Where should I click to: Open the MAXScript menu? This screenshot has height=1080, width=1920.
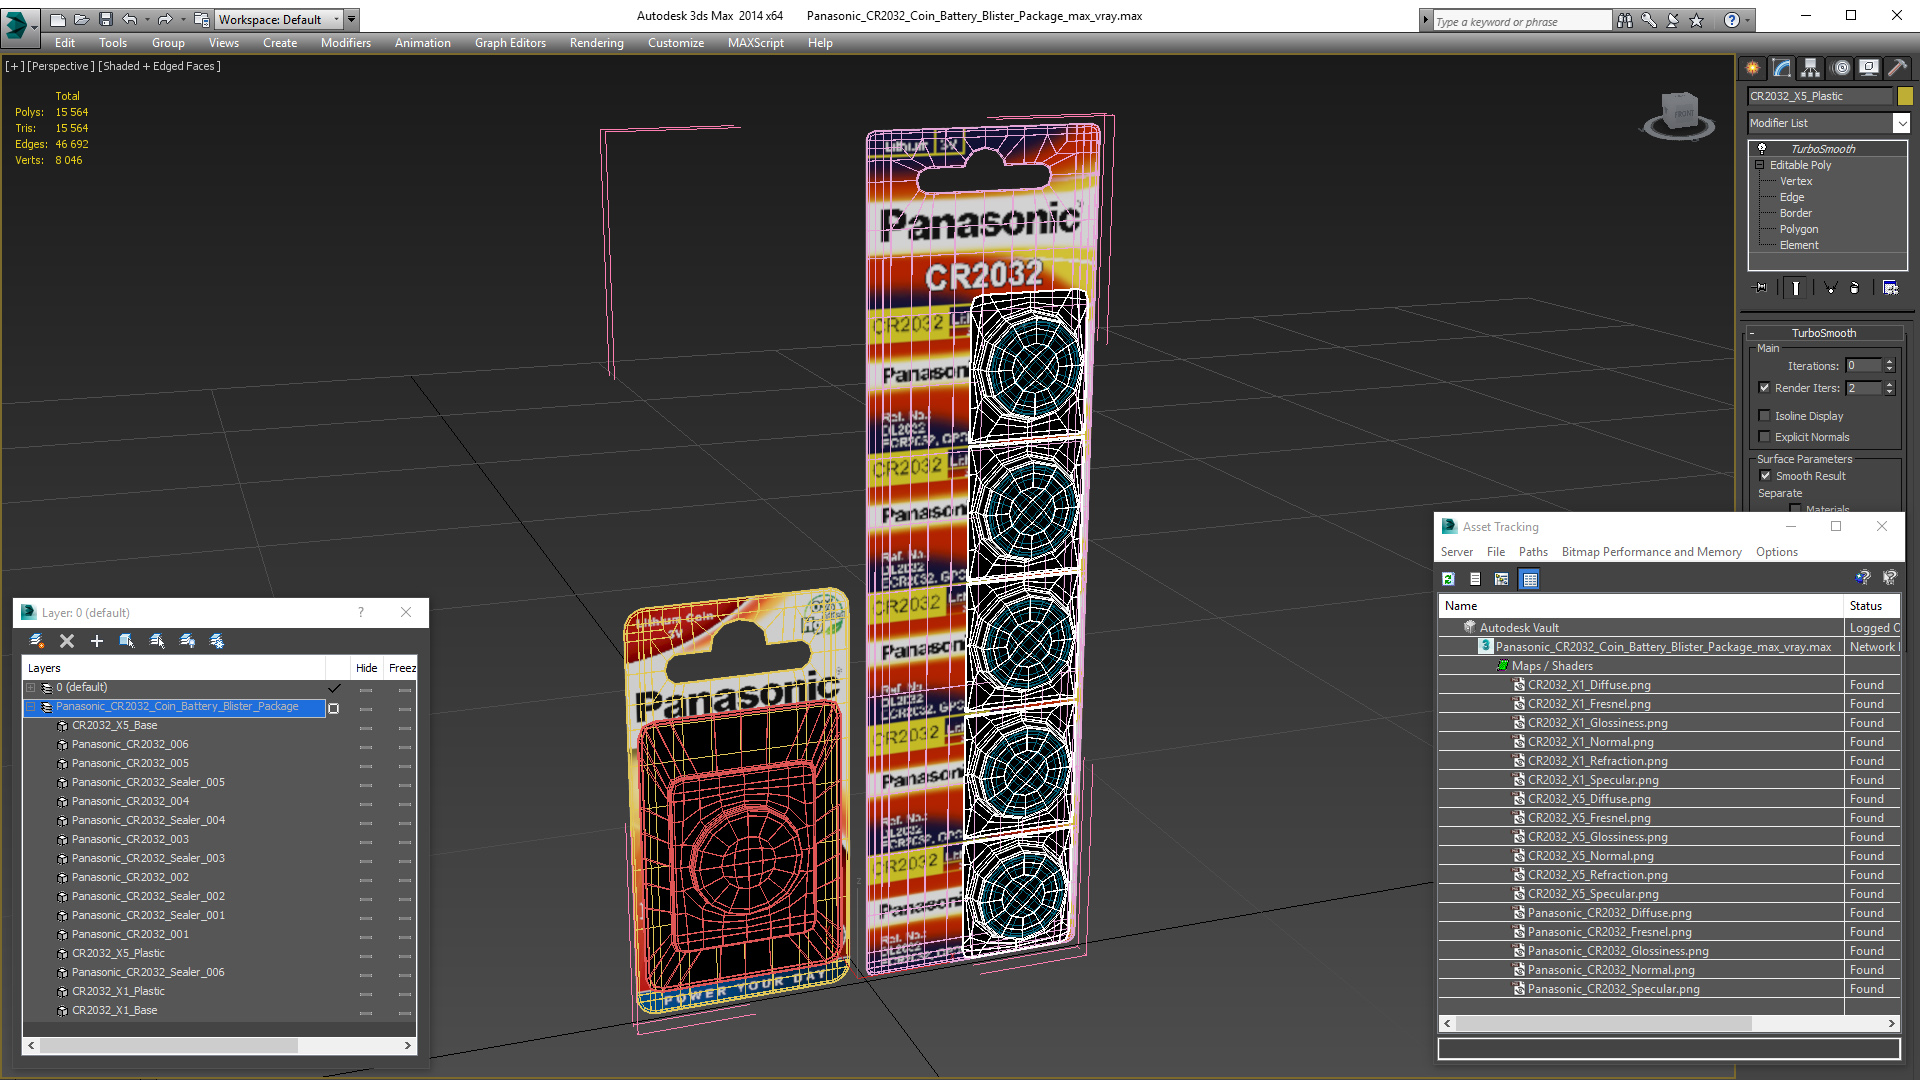pos(755,43)
